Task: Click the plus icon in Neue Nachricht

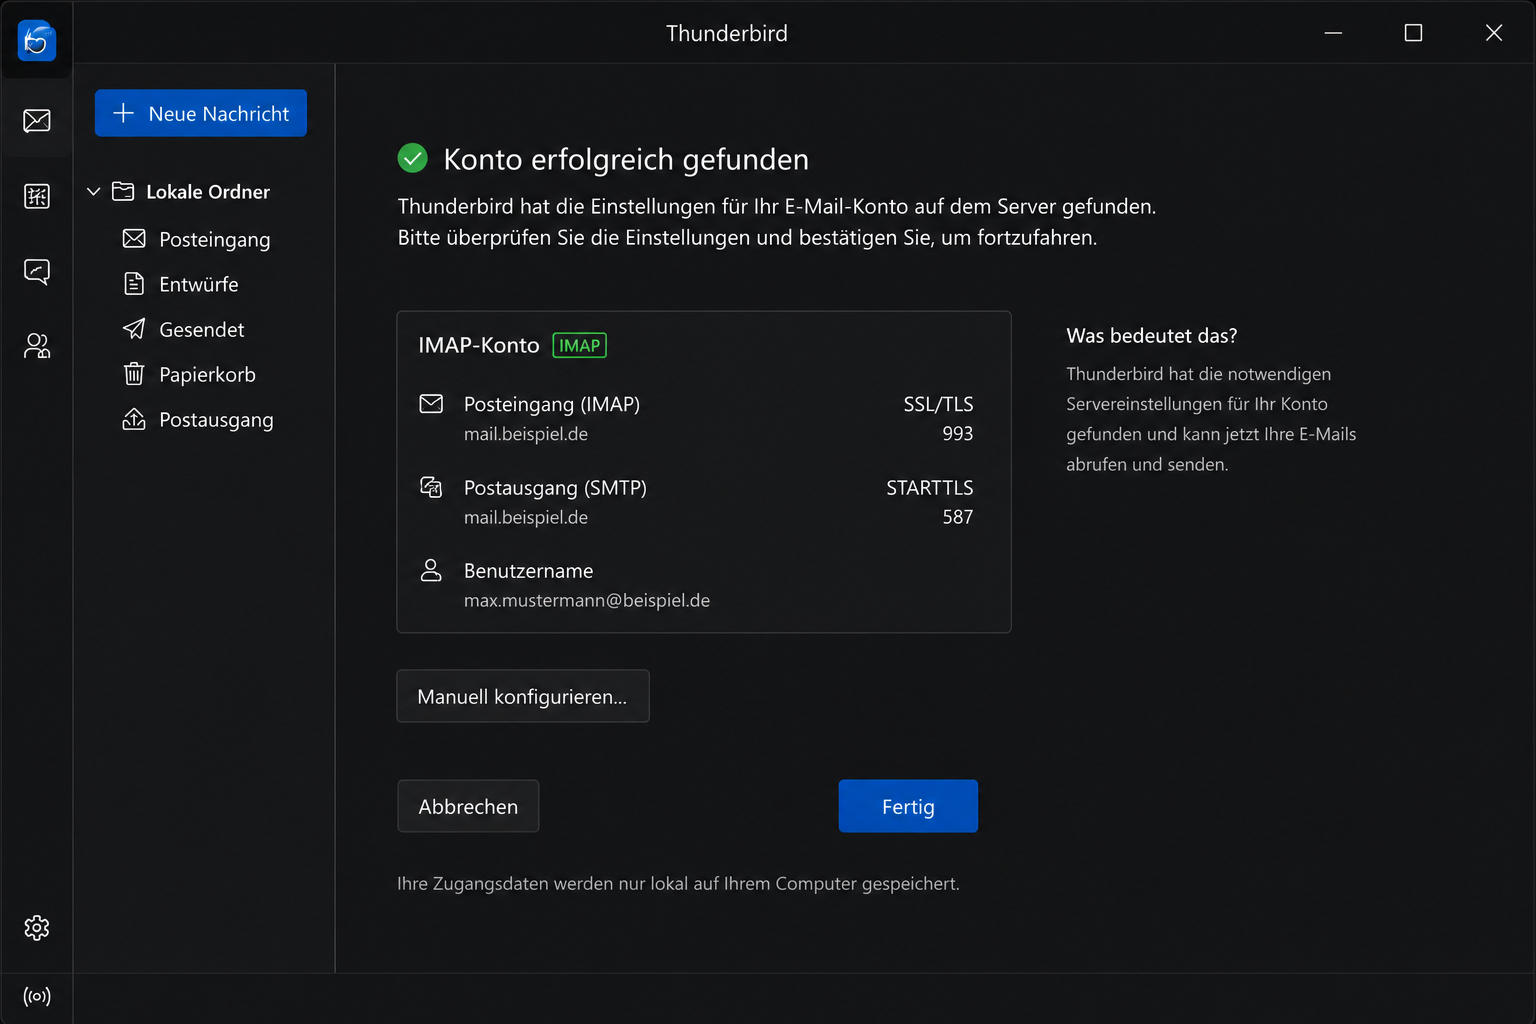Action: (123, 113)
